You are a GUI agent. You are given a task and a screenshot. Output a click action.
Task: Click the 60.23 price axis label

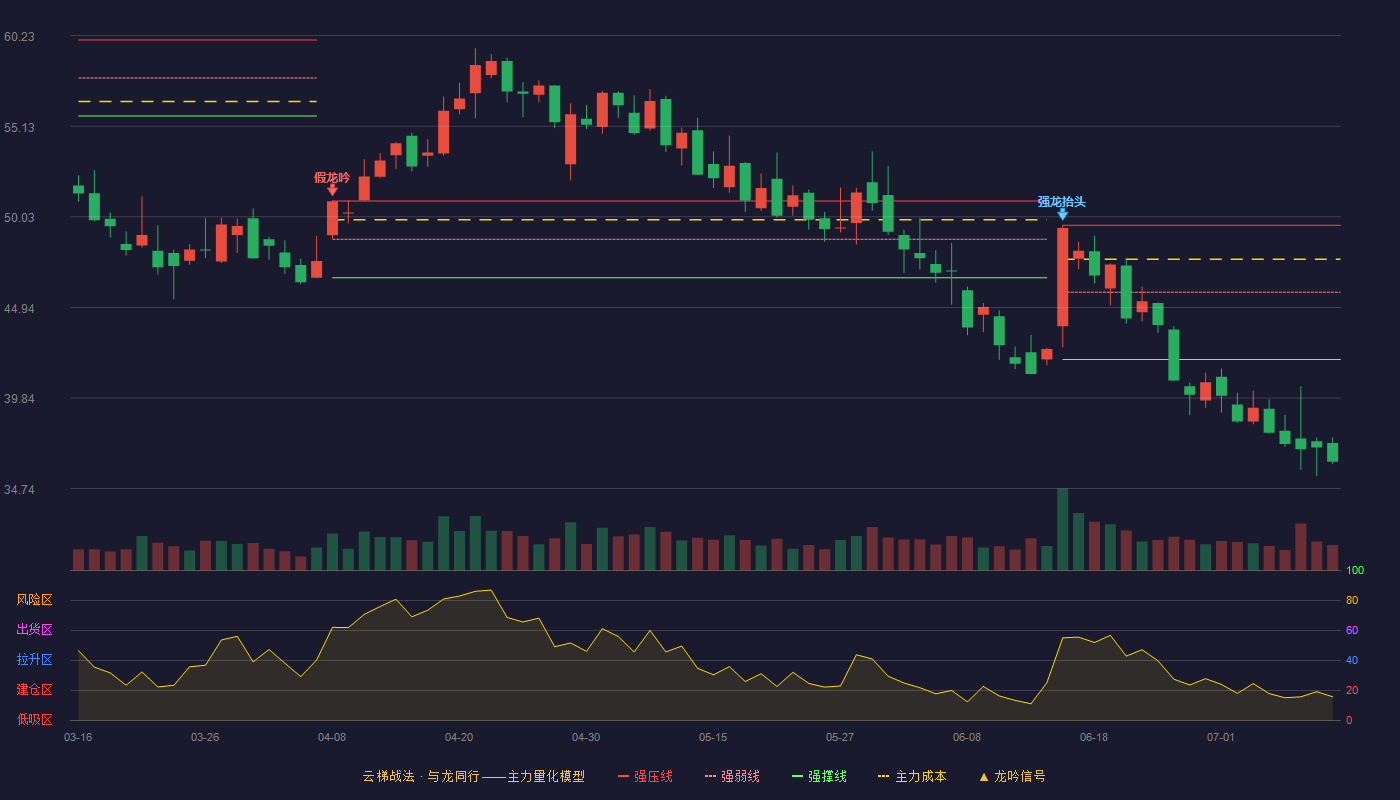tap(19, 37)
